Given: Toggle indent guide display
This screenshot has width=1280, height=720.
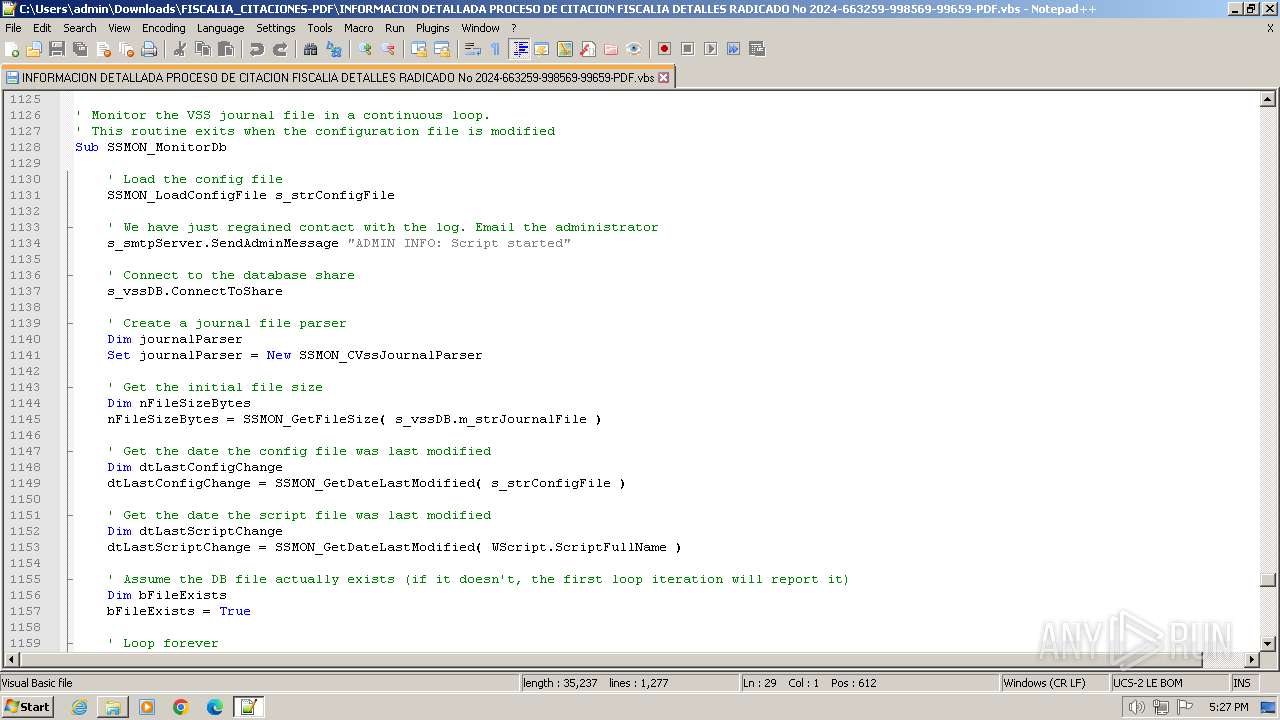Looking at the screenshot, I should [x=519, y=49].
